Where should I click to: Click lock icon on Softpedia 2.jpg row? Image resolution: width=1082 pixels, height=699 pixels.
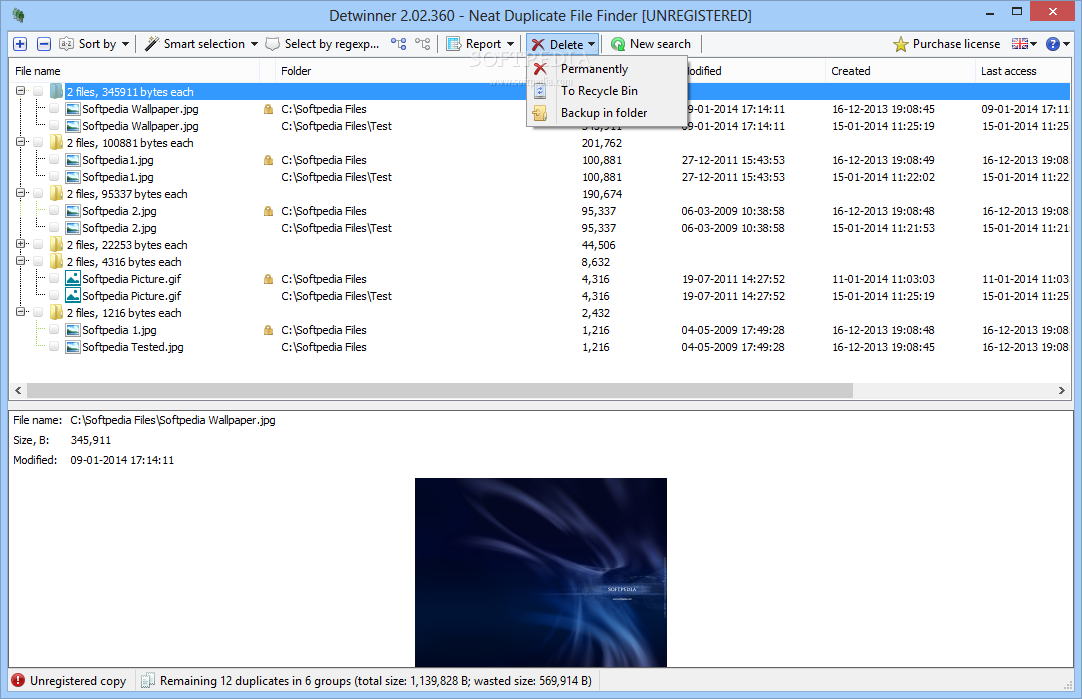point(268,211)
